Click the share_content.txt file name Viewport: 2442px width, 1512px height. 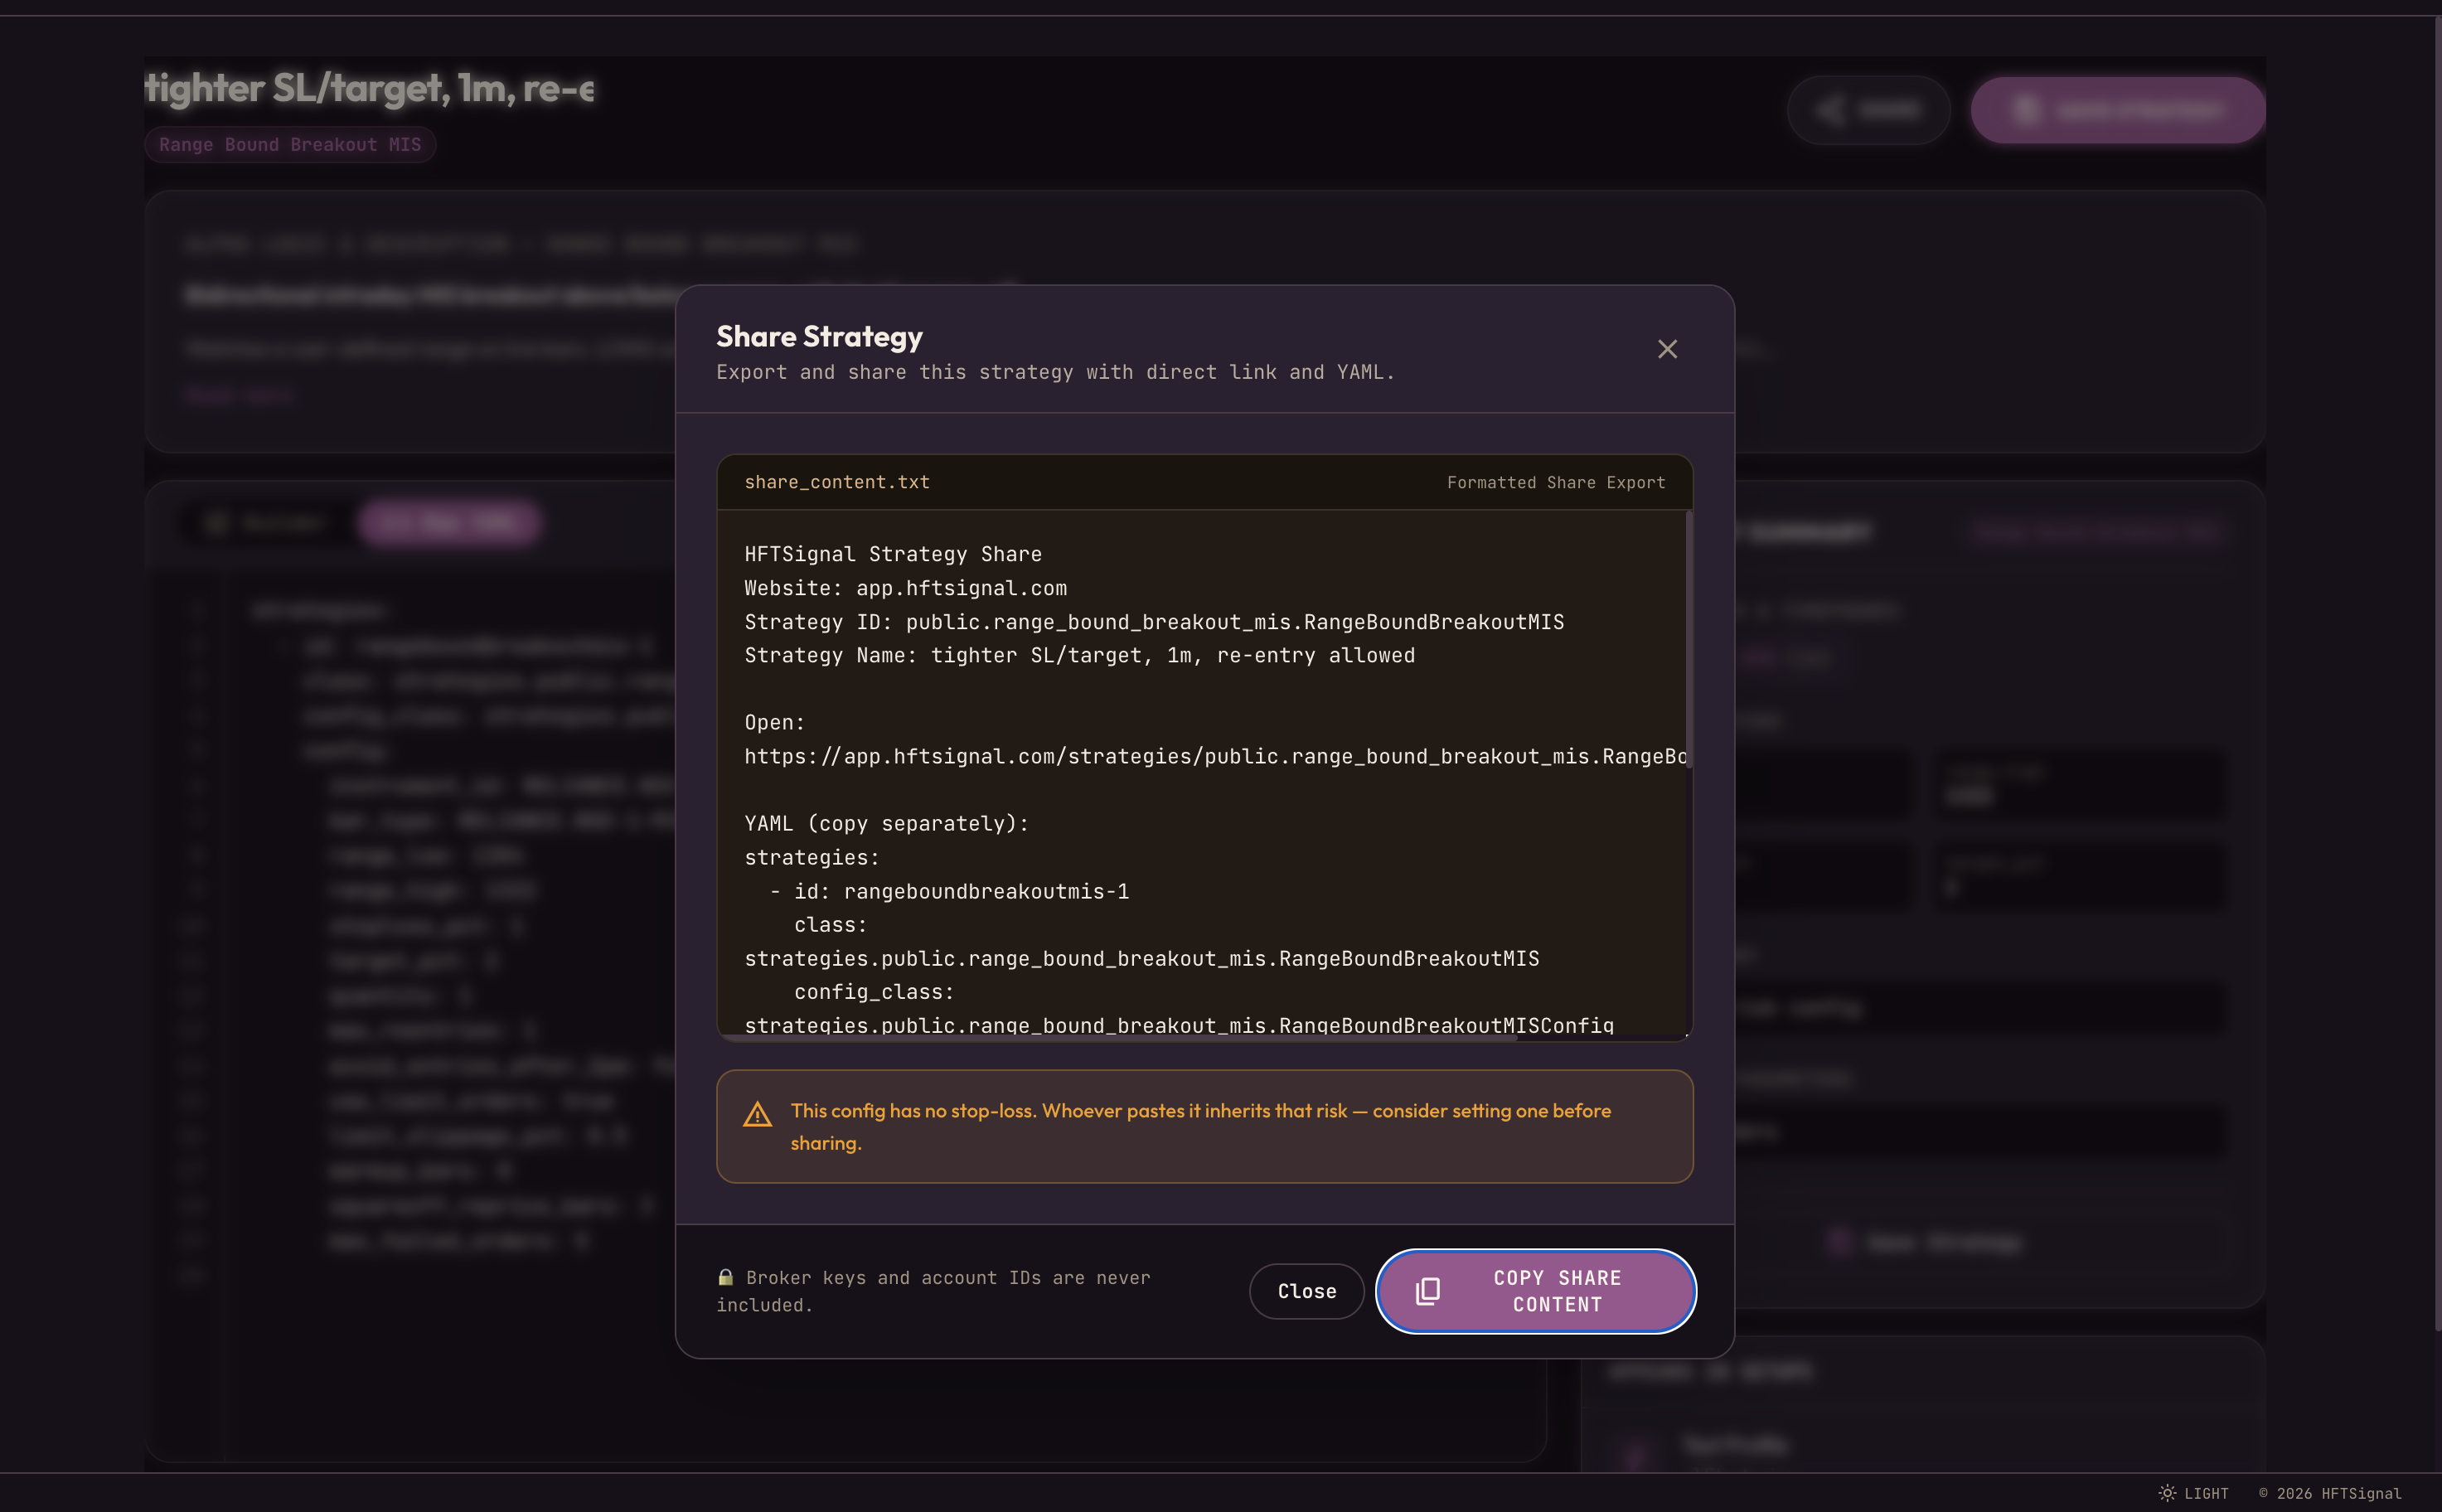[837, 482]
